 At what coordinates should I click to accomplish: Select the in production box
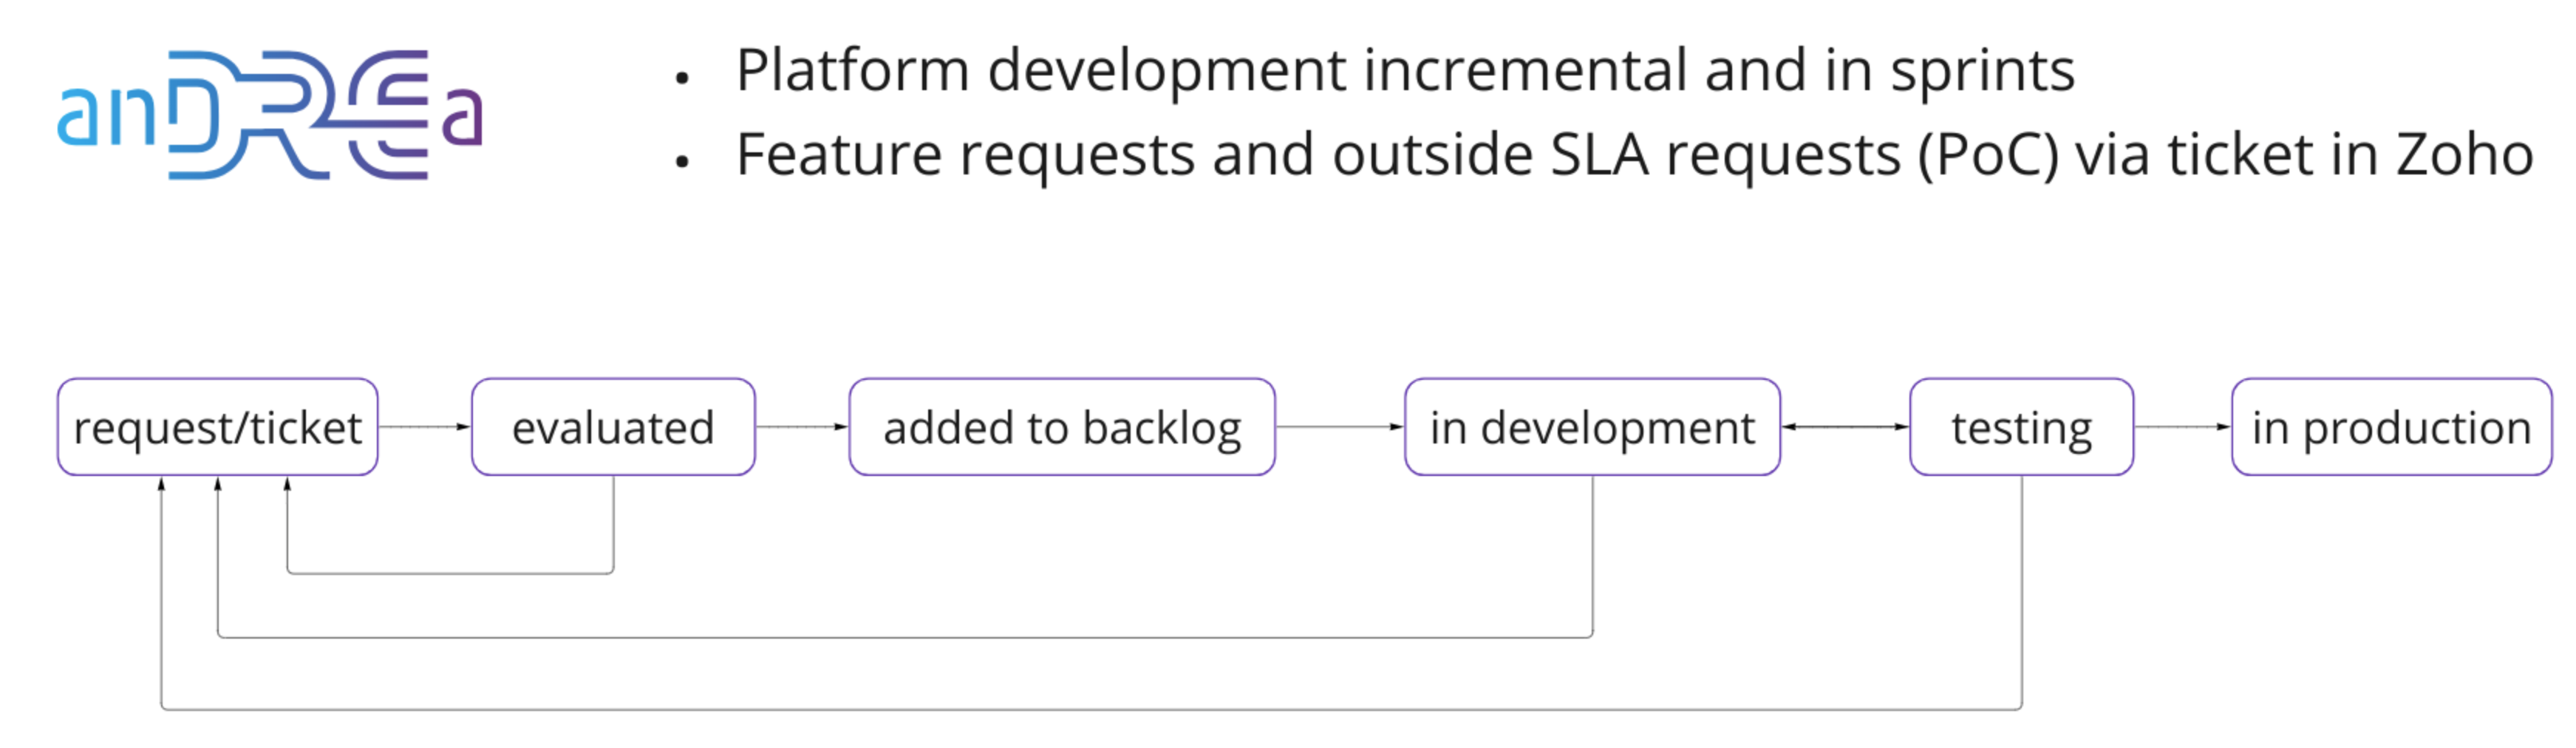[x=2391, y=427]
